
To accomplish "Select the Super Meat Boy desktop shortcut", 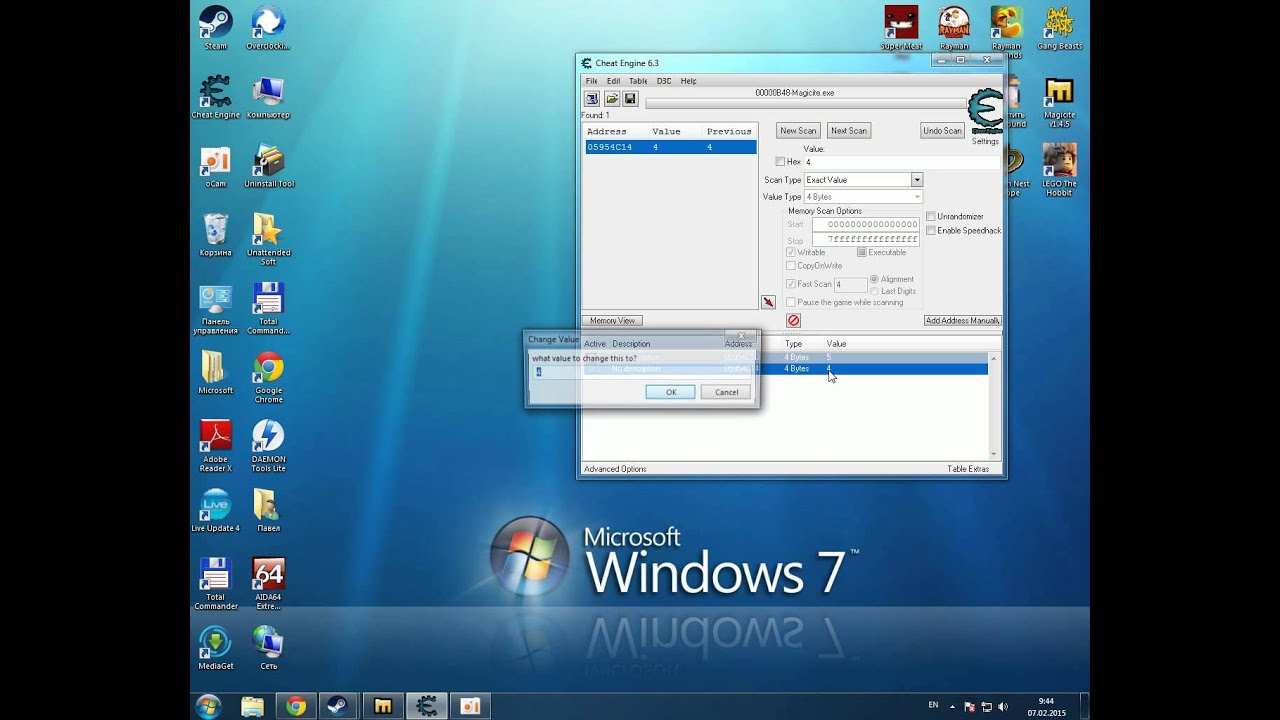I will [901, 28].
